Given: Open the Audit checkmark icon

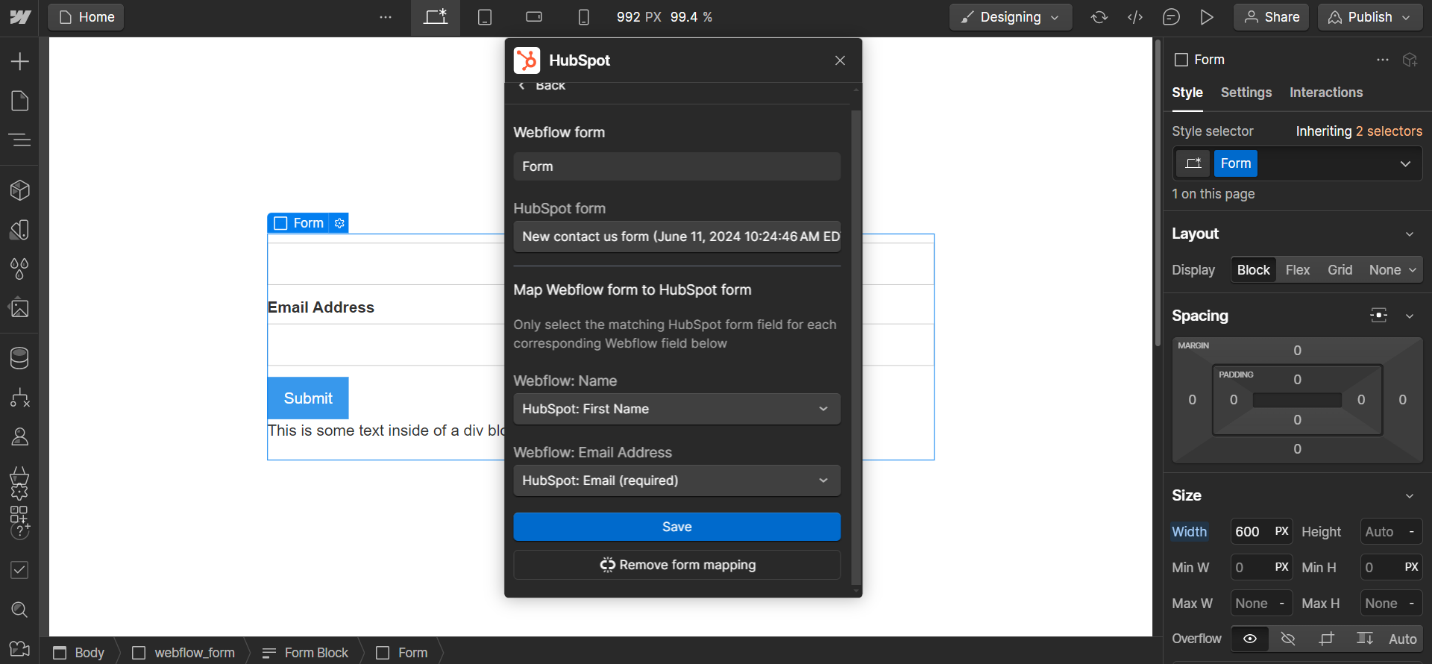Looking at the screenshot, I should tap(19, 570).
